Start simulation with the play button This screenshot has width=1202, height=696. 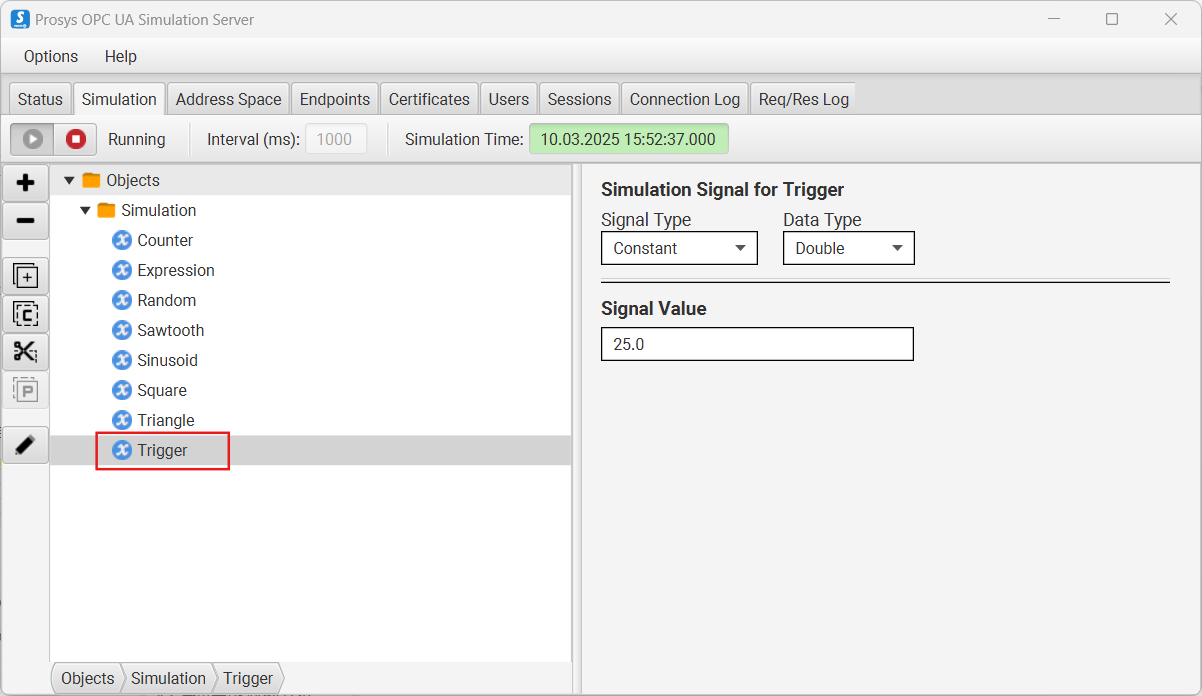pyautogui.click(x=33, y=139)
